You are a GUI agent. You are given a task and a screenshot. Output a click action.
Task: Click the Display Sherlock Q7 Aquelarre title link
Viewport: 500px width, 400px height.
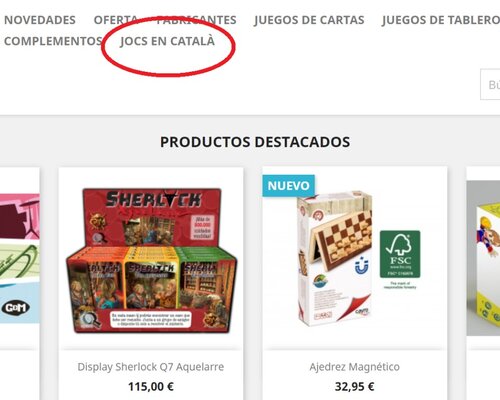click(x=151, y=367)
